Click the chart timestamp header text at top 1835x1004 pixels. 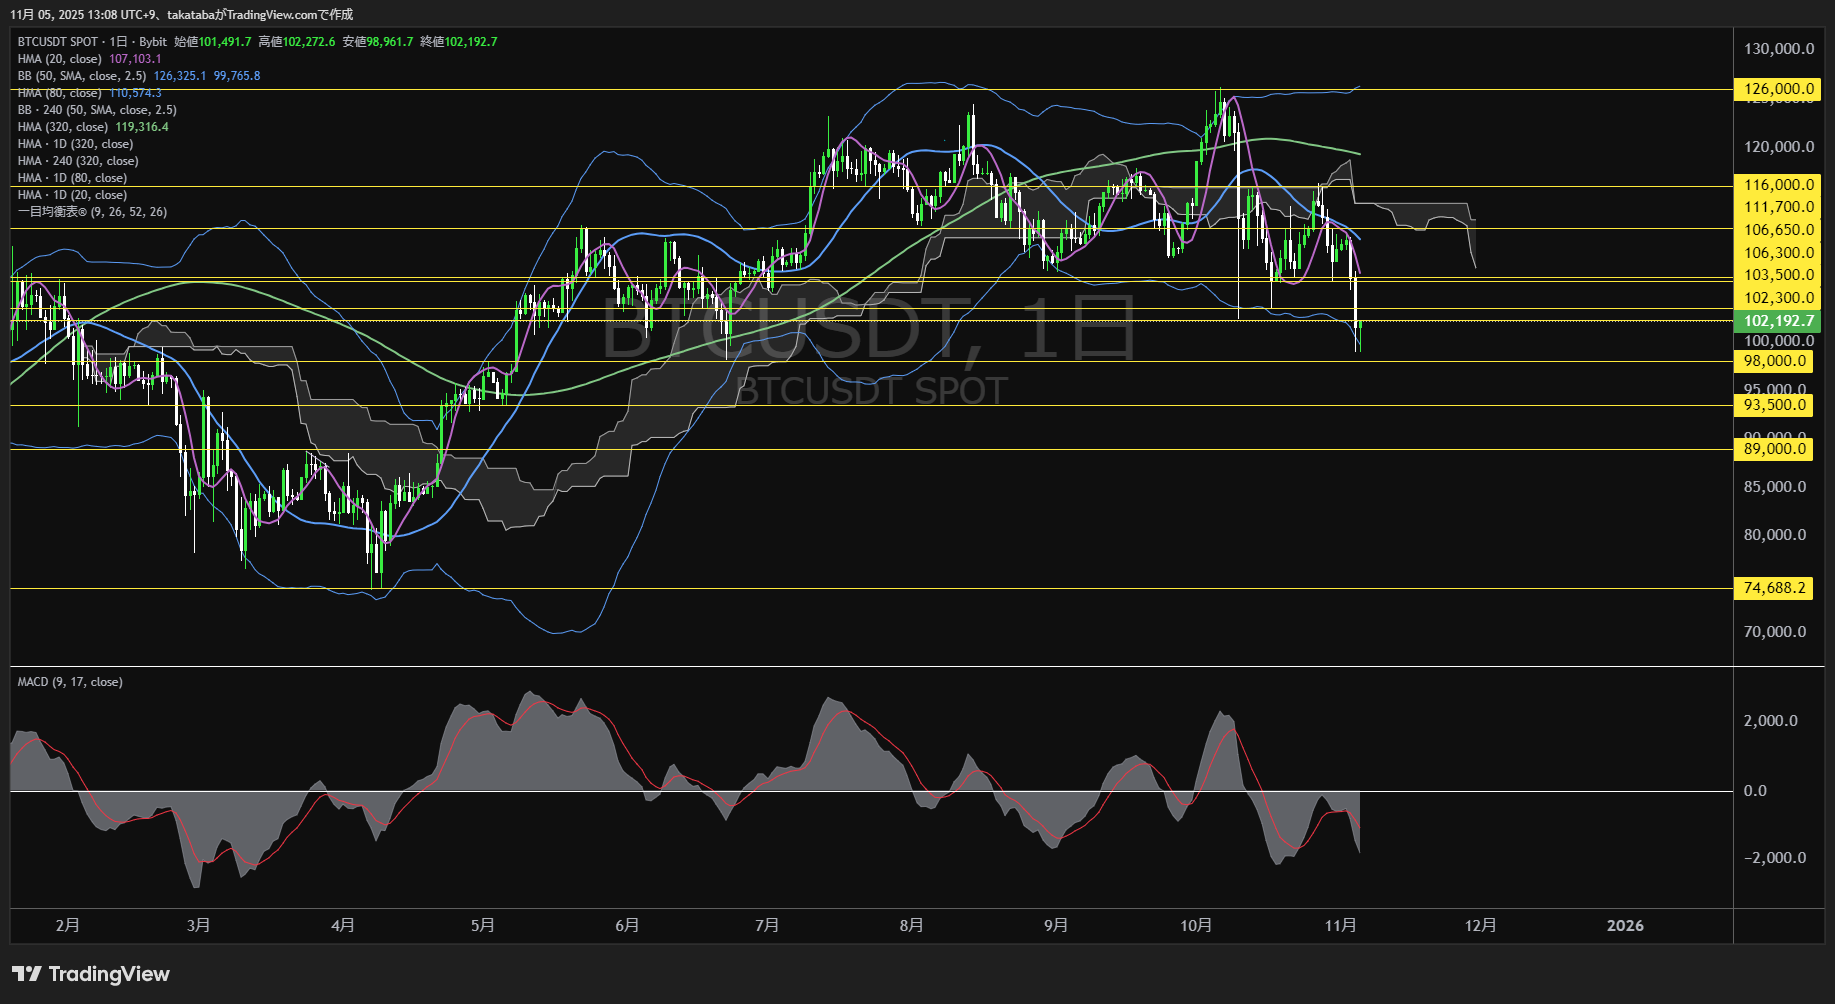(x=181, y=14)
